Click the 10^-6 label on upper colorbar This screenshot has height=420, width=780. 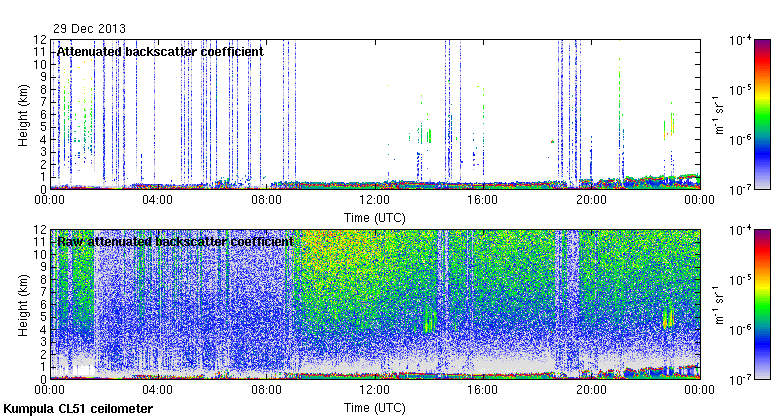(740, 140)
